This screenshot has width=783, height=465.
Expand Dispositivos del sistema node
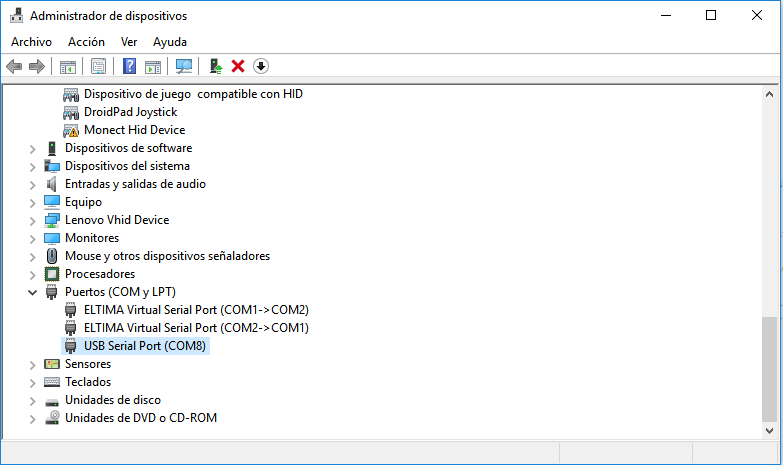point(32,167)
